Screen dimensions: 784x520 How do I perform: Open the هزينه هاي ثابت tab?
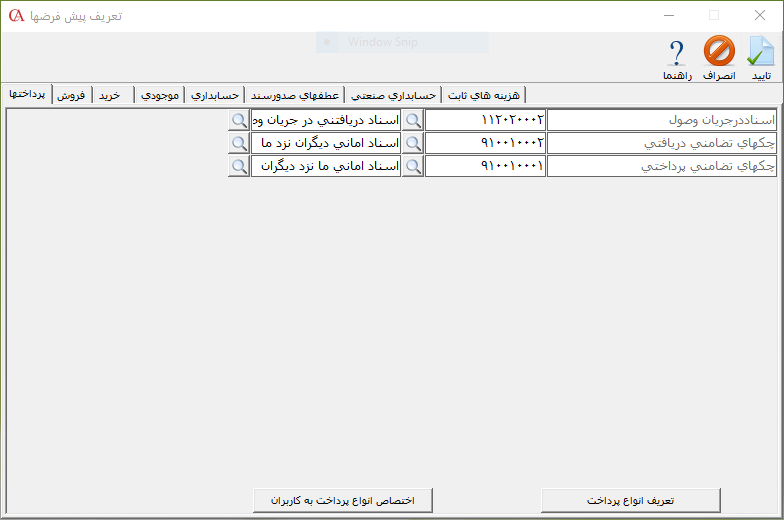[x=485, y=95]
